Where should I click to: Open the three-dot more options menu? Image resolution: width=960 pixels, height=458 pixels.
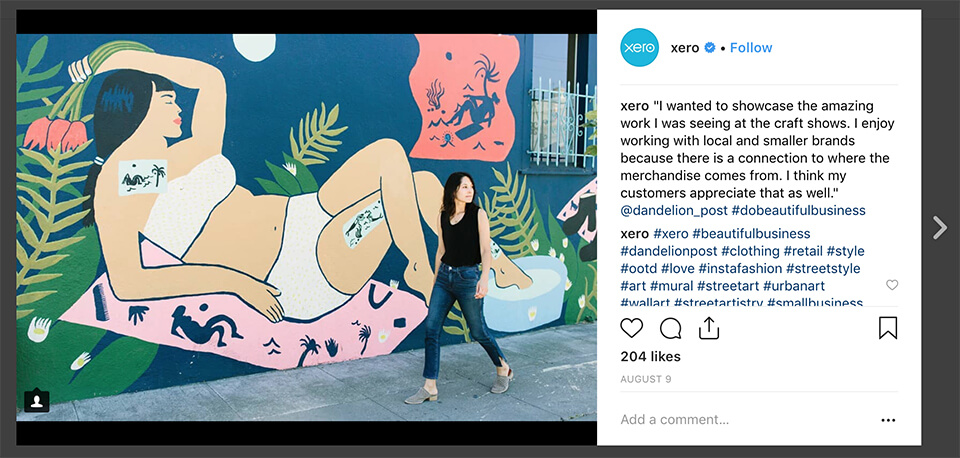tap(888, 420)
